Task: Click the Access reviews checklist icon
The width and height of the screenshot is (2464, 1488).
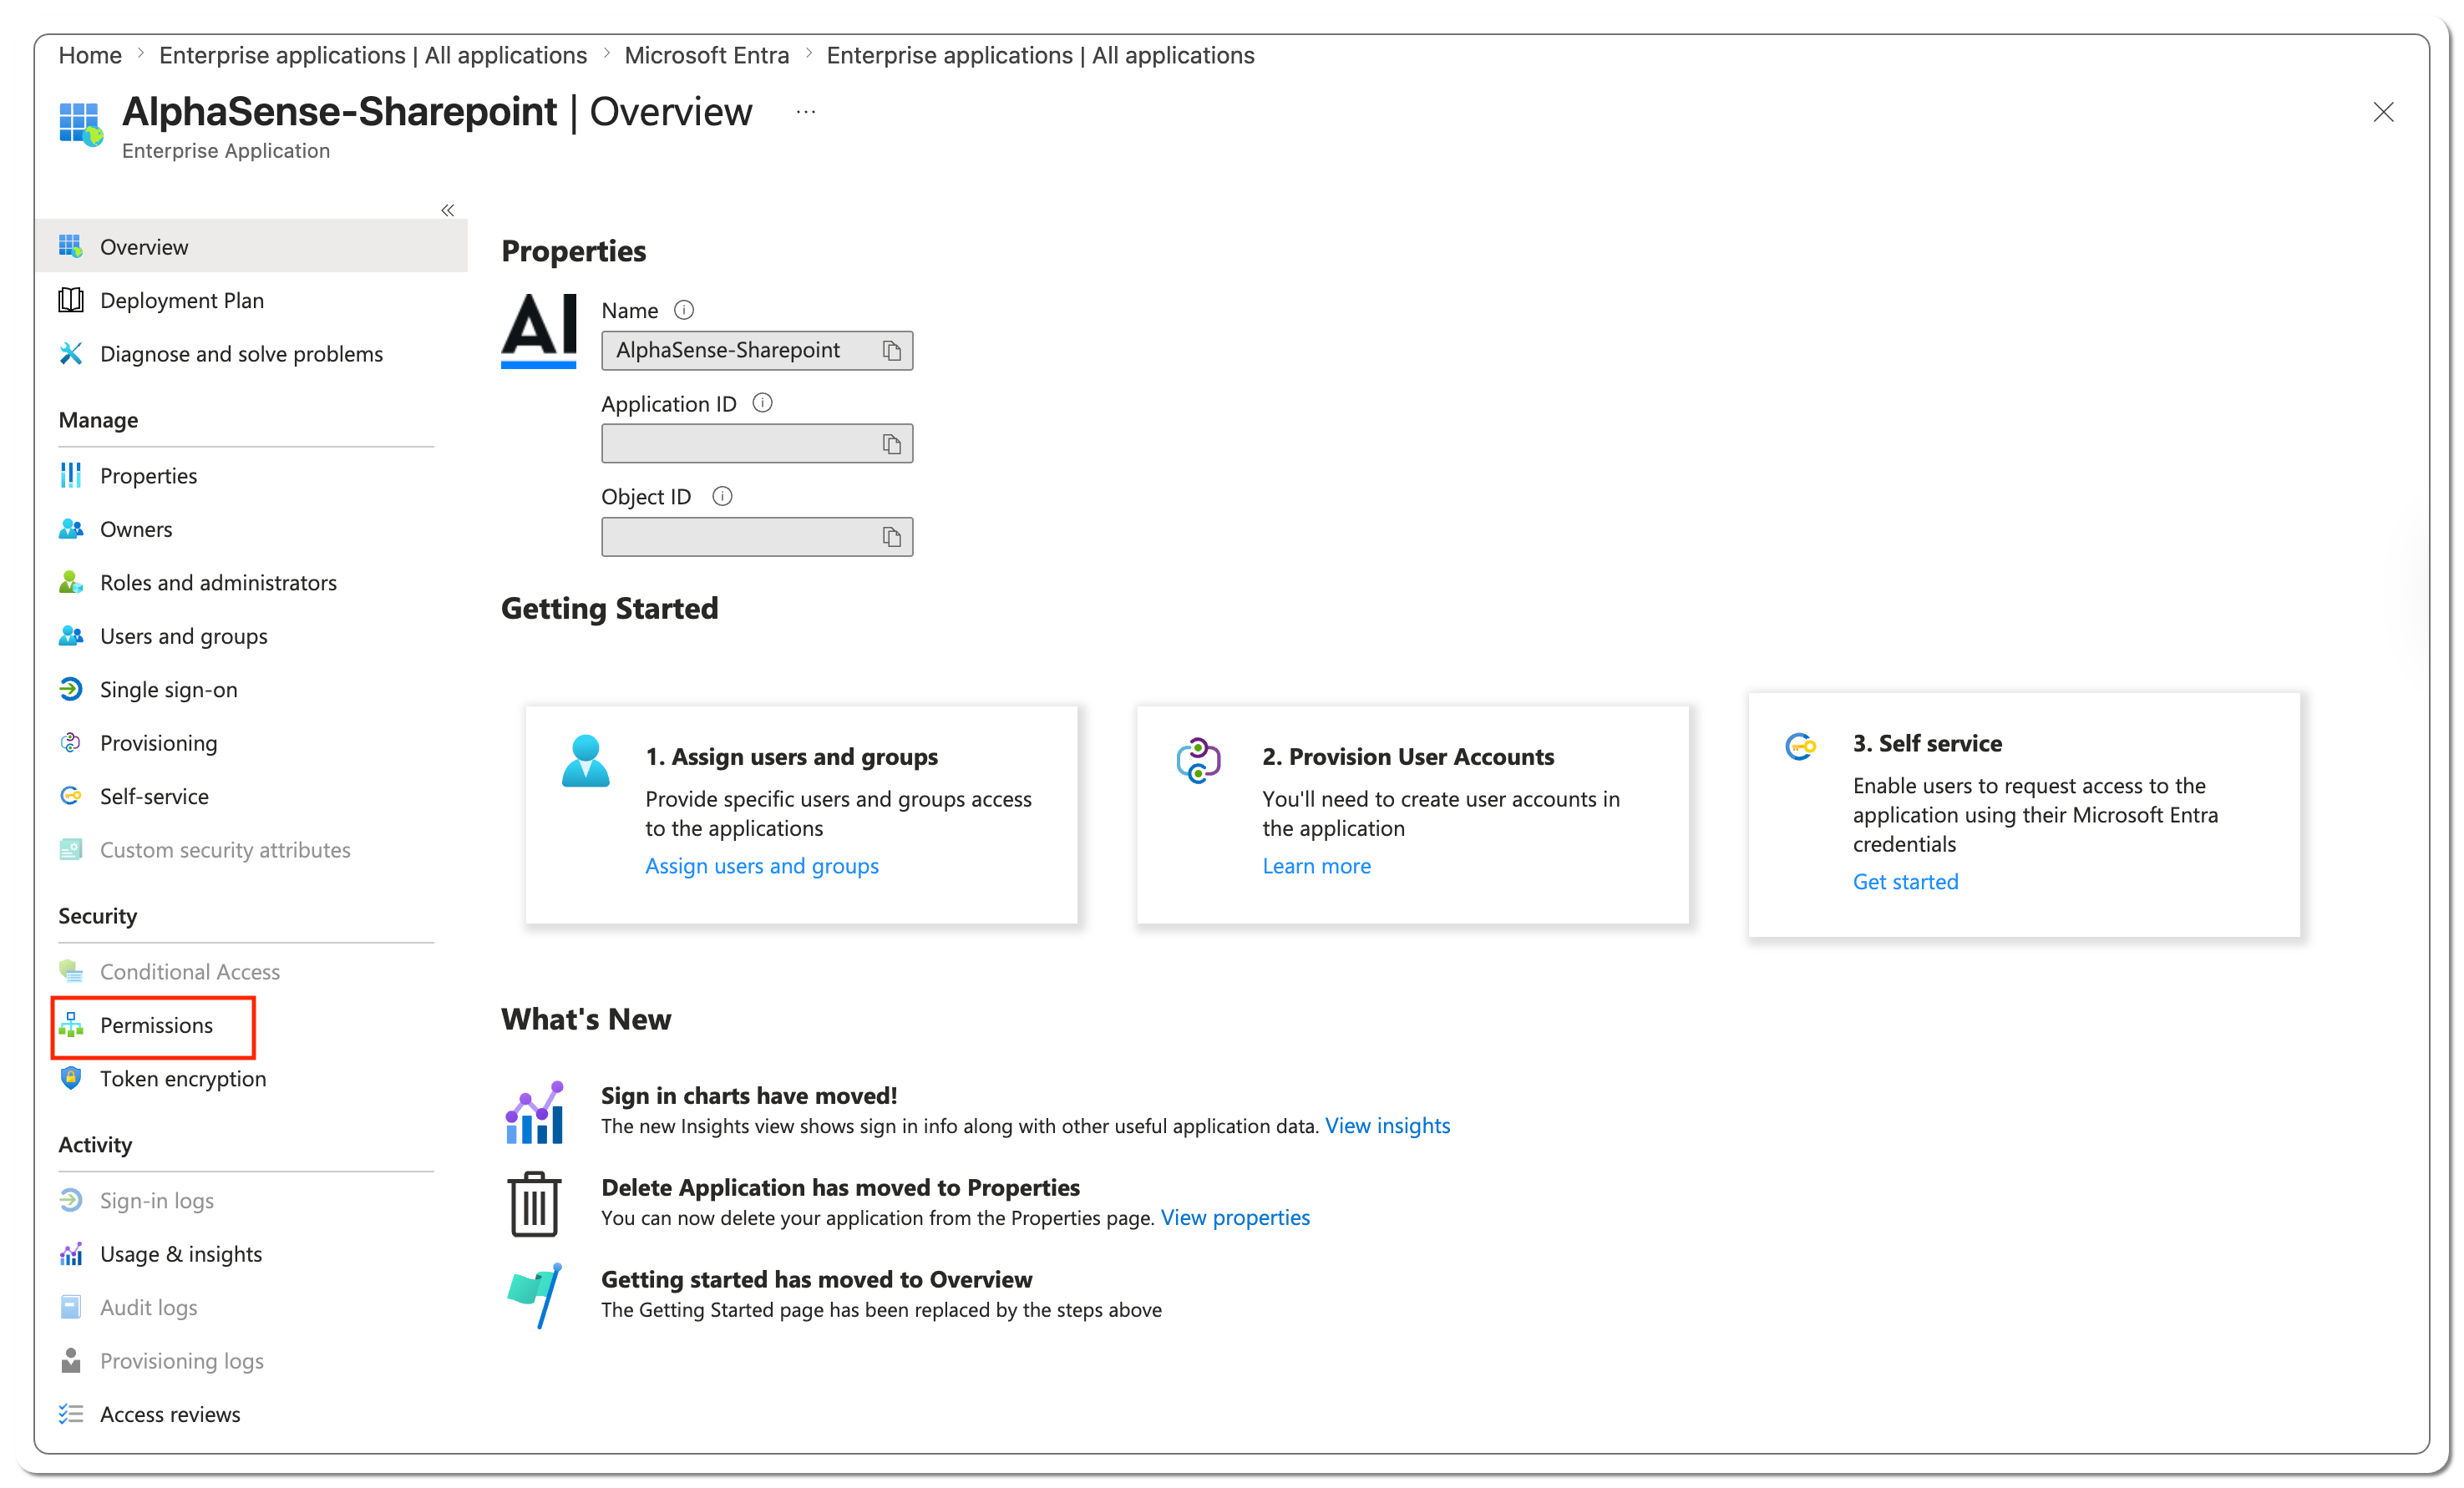Action: tap(70, 1414)
